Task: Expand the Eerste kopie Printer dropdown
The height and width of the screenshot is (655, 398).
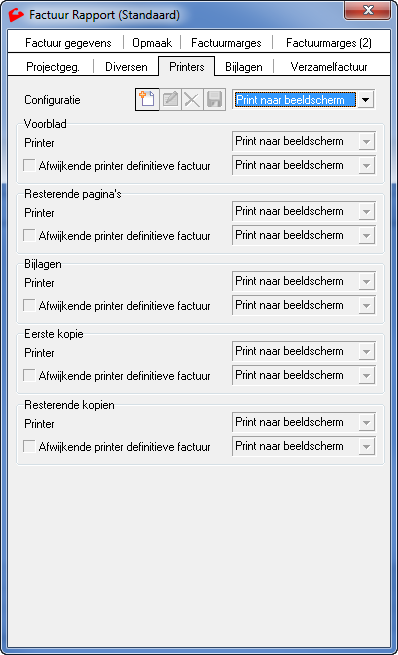Action: pos(366,351)
